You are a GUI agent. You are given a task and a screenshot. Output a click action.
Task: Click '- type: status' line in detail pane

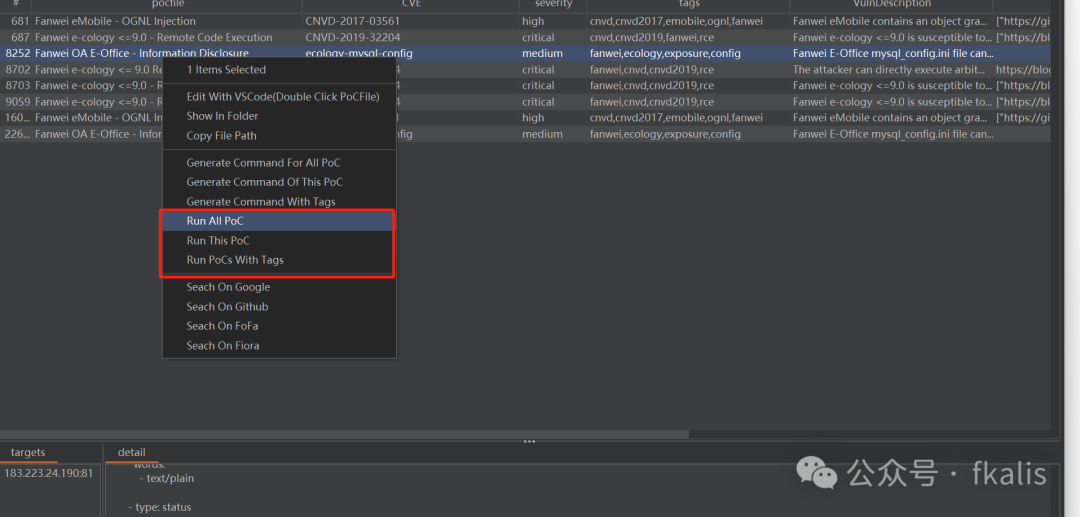(159, 507)
